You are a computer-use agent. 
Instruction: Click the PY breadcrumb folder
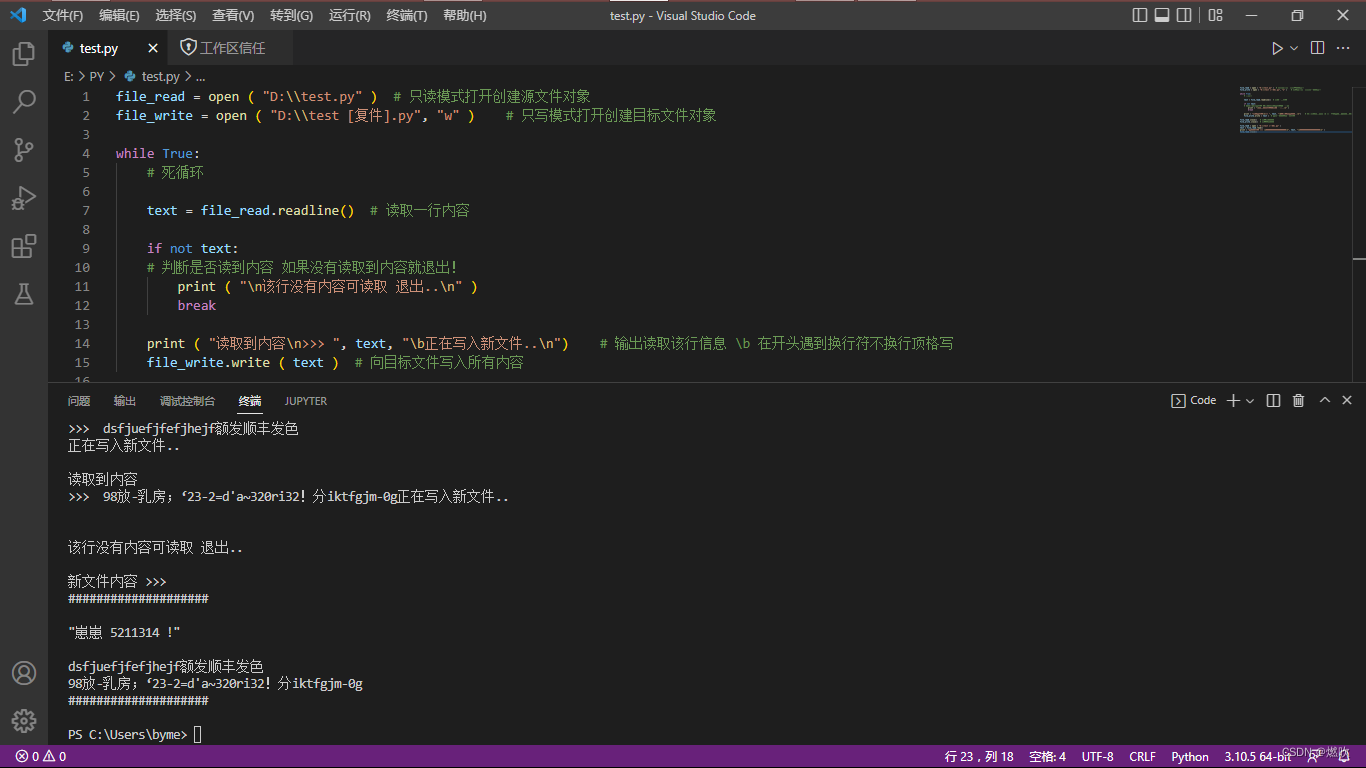click(x=97, y=76)
